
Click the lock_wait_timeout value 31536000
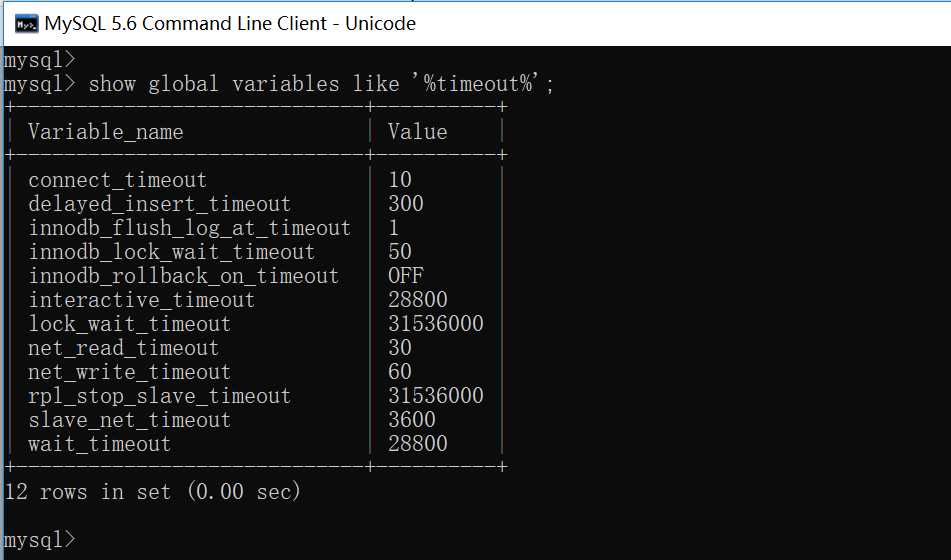[x=436, y=323]
